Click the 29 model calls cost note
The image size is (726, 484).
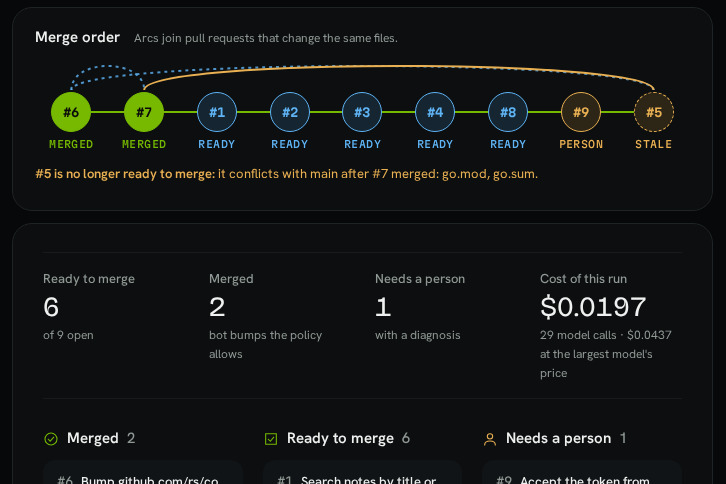[x=606, y=354]
